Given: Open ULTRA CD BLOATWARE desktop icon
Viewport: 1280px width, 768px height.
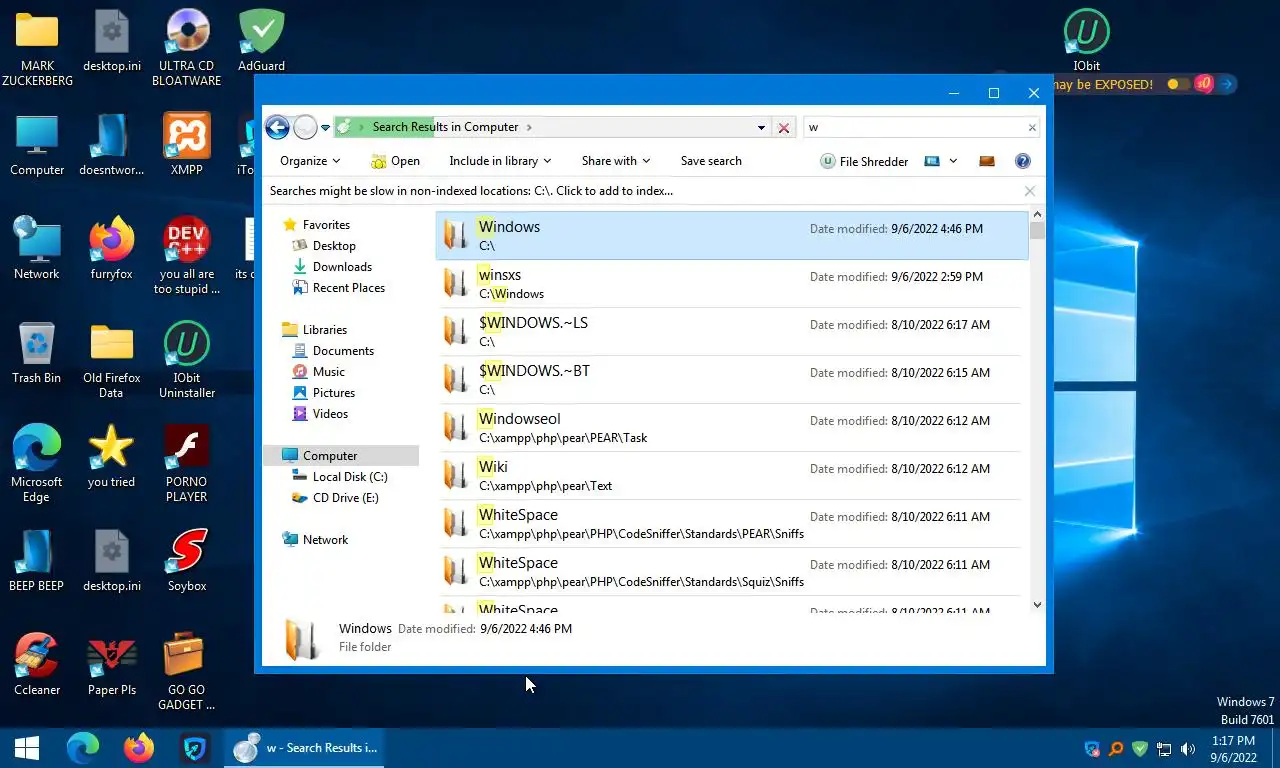Looking at the screenshot, I should coord(187,47).
